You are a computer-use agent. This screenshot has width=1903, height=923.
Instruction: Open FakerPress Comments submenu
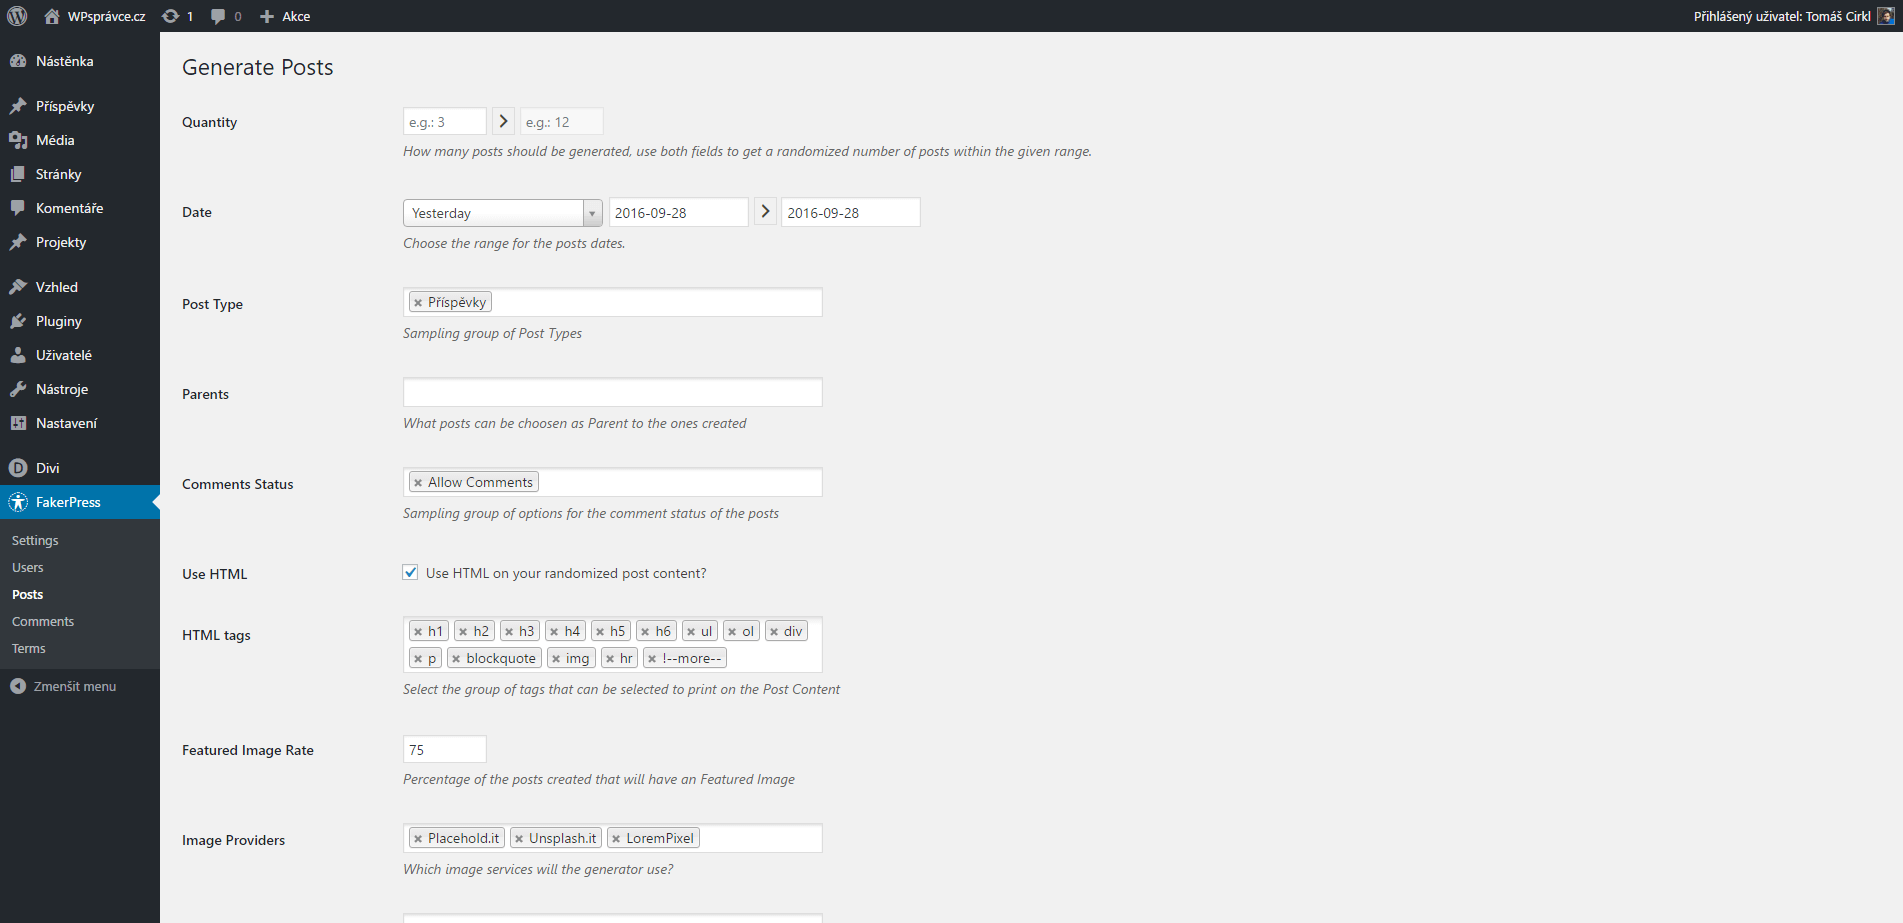coord(43,621)
